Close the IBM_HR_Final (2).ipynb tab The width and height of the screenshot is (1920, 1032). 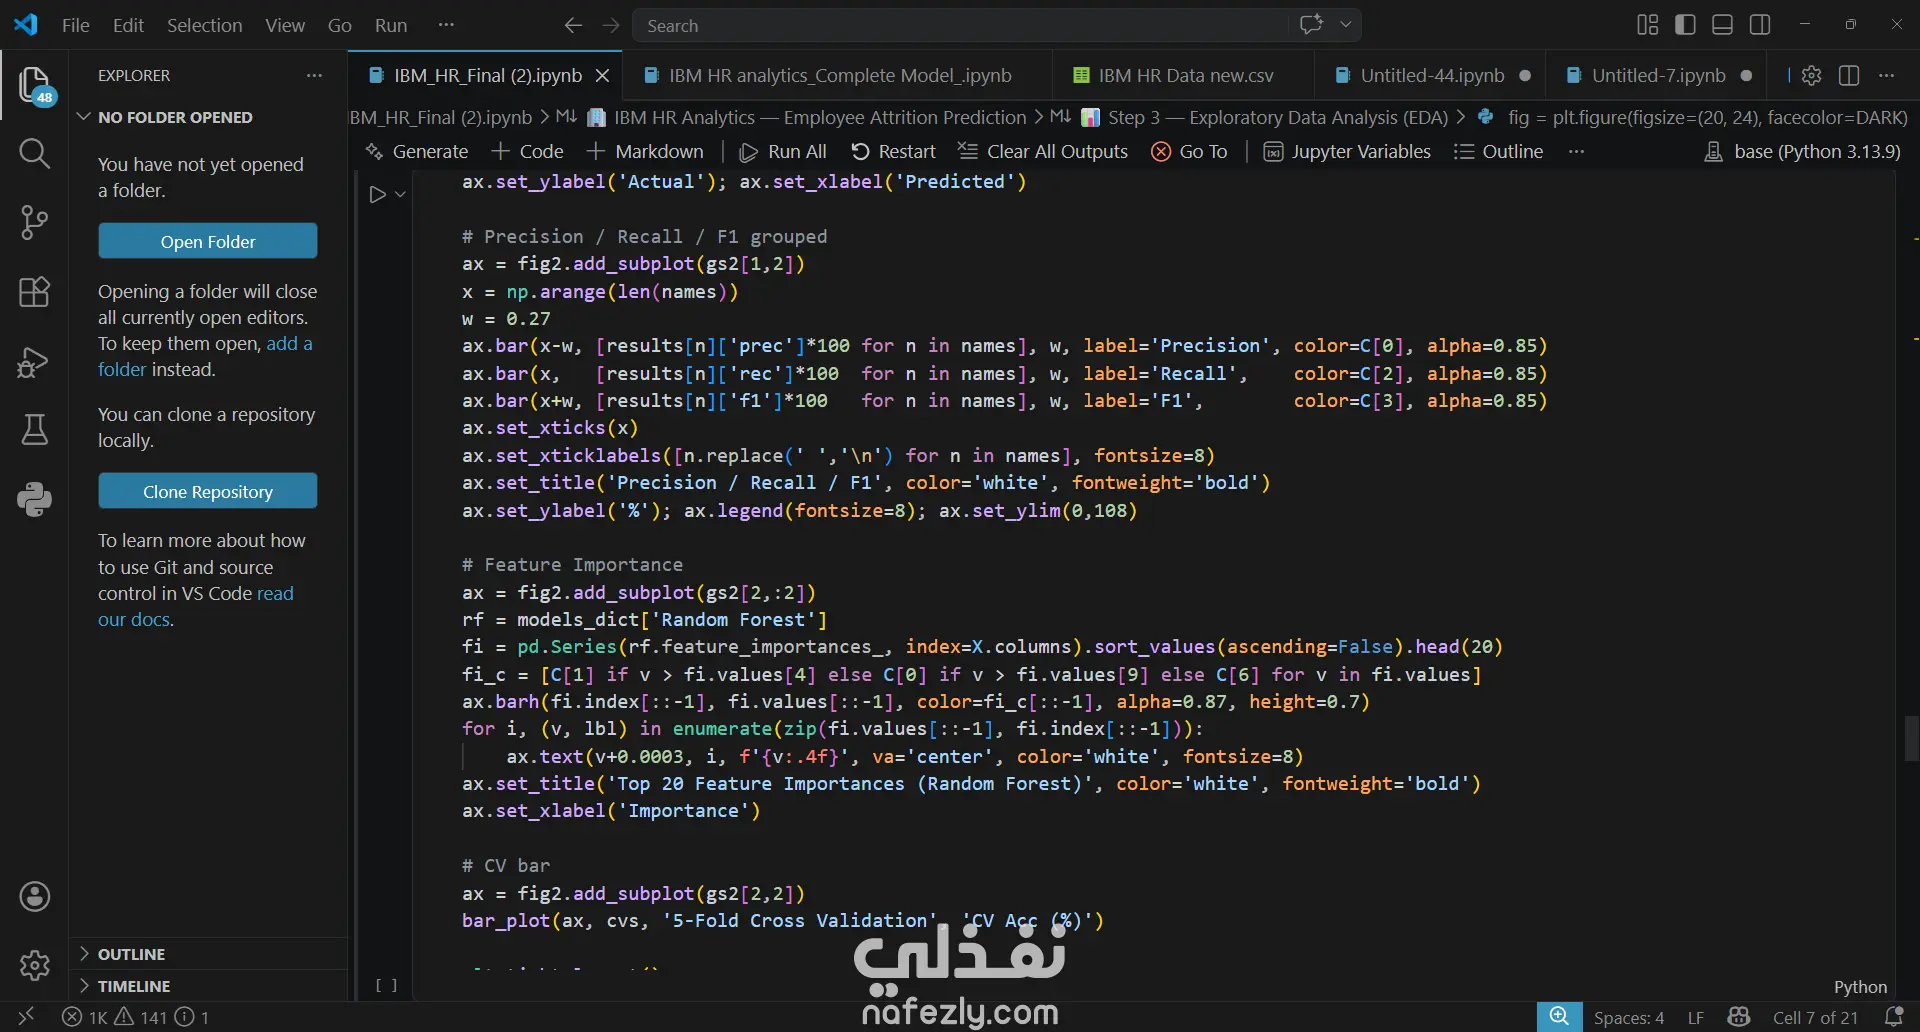(x=602, y=76)
